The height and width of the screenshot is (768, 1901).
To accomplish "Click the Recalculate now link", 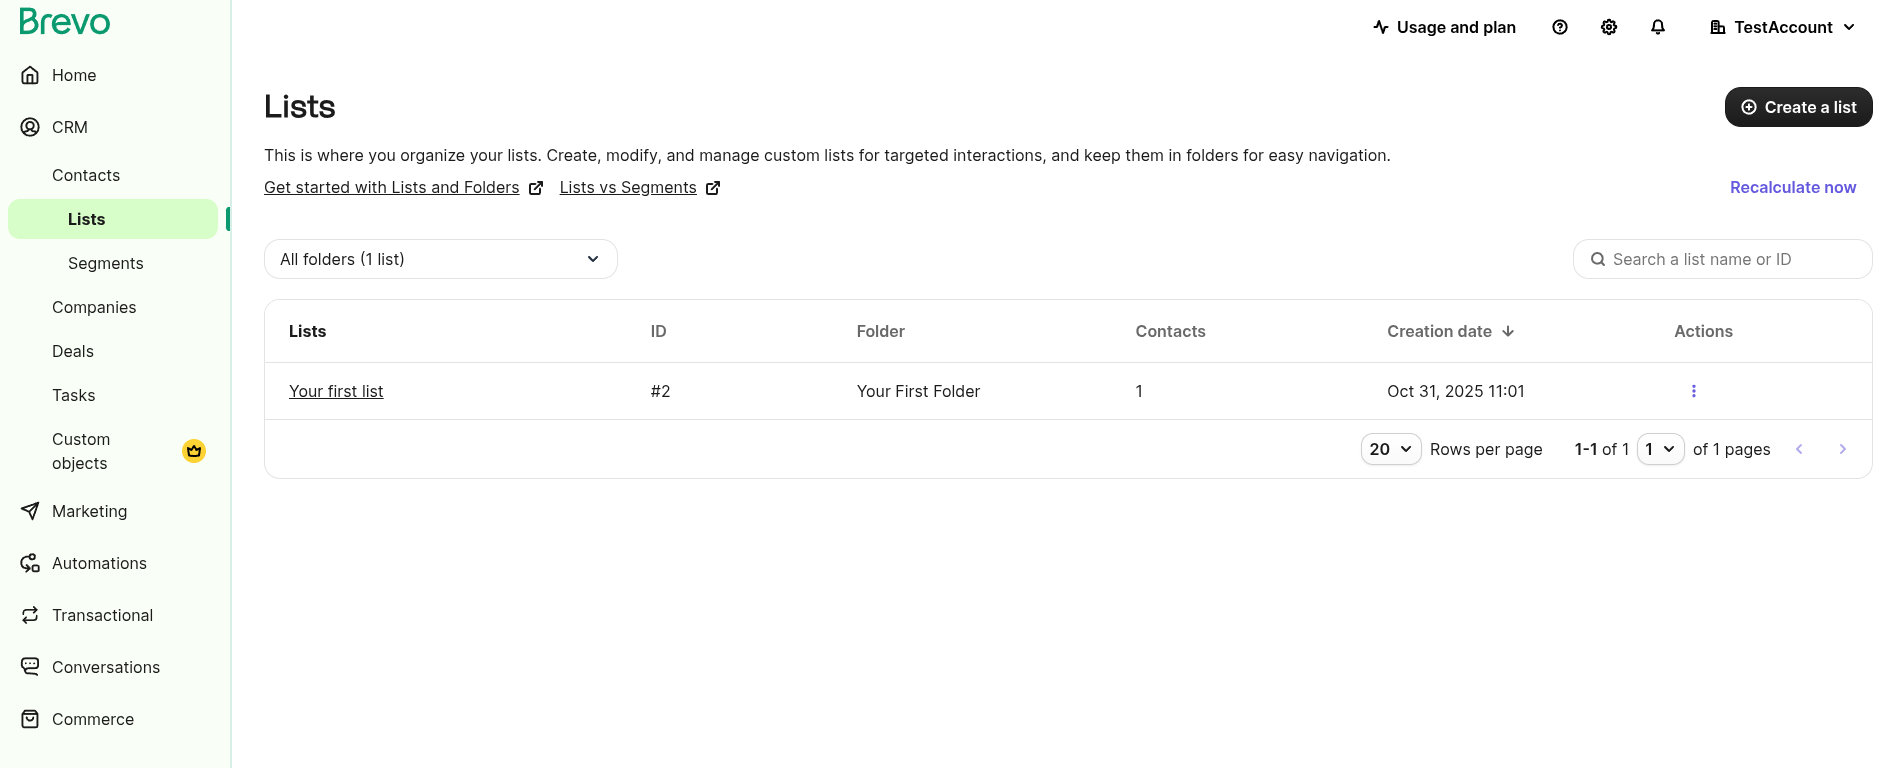I will (1792, 187).
